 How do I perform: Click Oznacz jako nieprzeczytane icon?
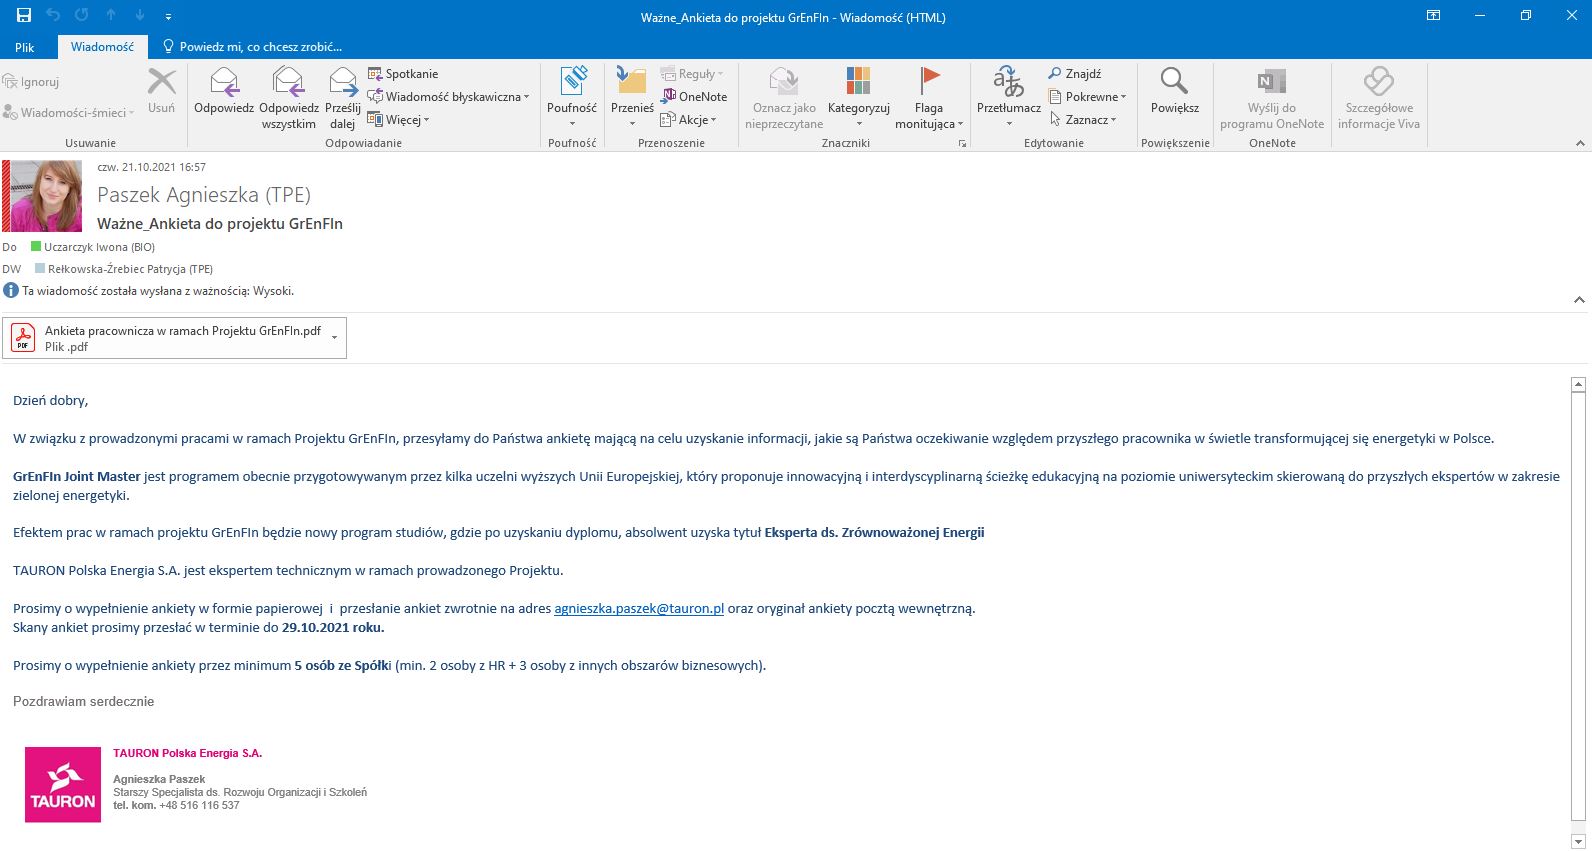(784, 98)
